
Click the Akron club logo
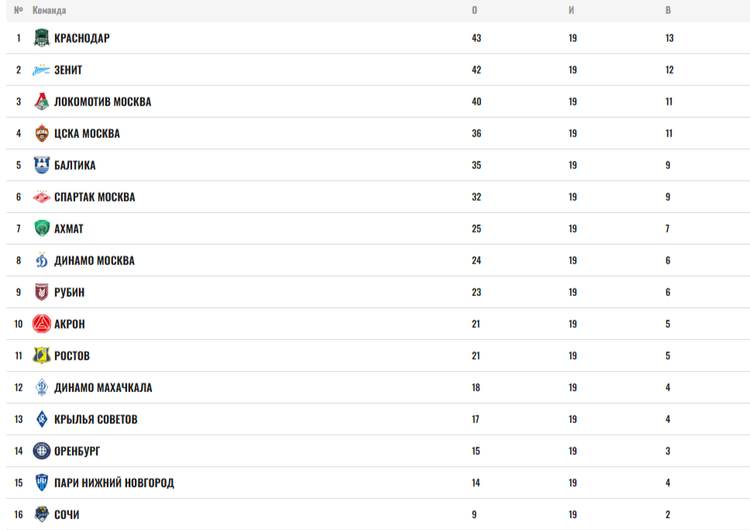(41, 324)
